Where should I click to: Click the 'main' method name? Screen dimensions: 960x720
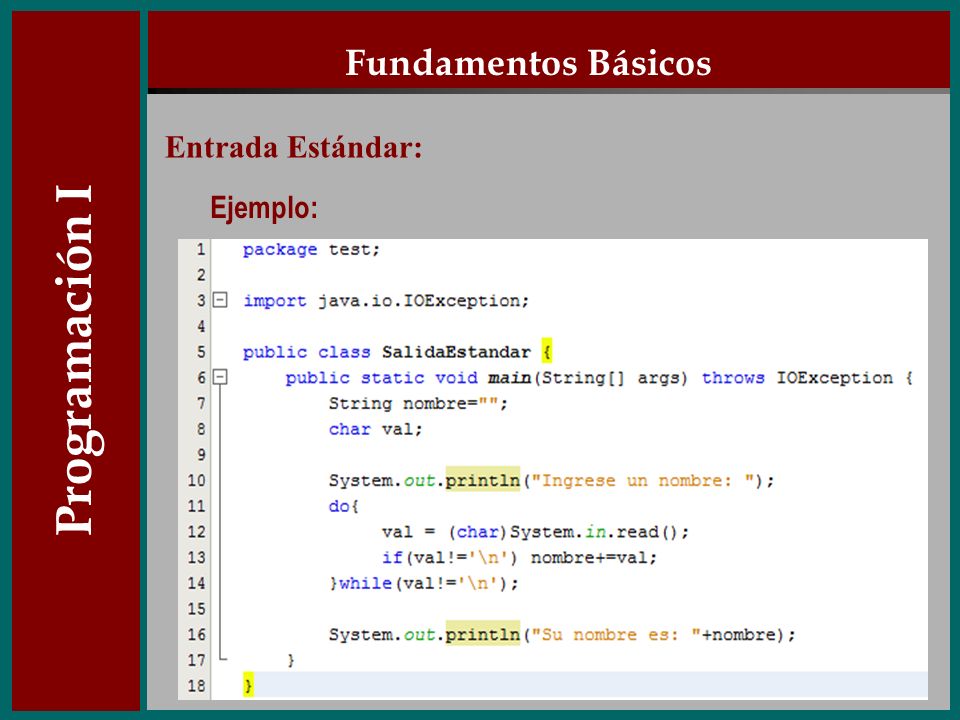509,377
